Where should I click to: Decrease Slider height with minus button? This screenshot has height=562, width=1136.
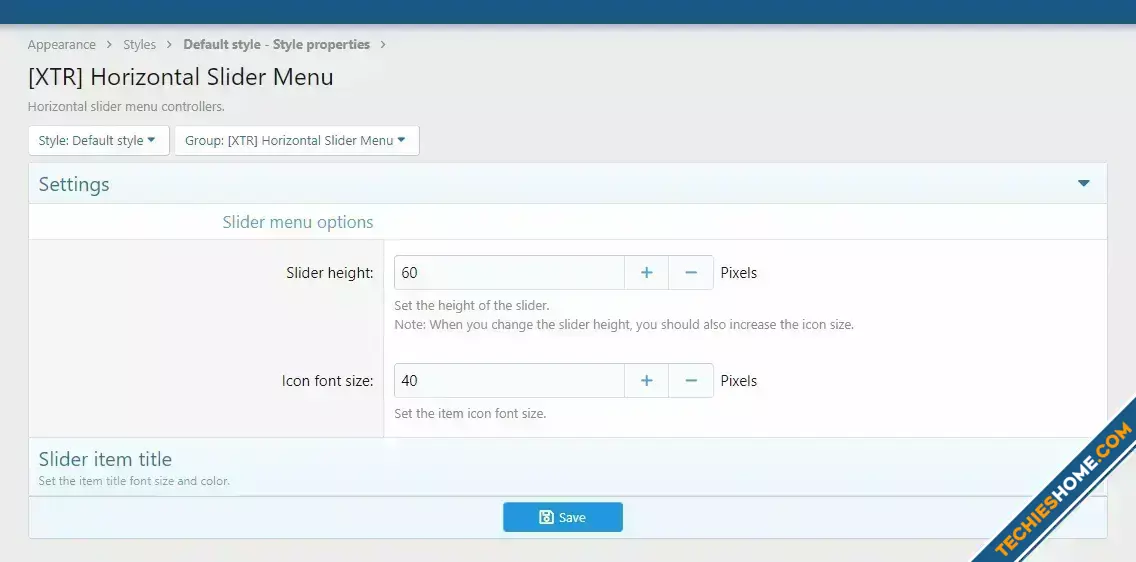691,273
